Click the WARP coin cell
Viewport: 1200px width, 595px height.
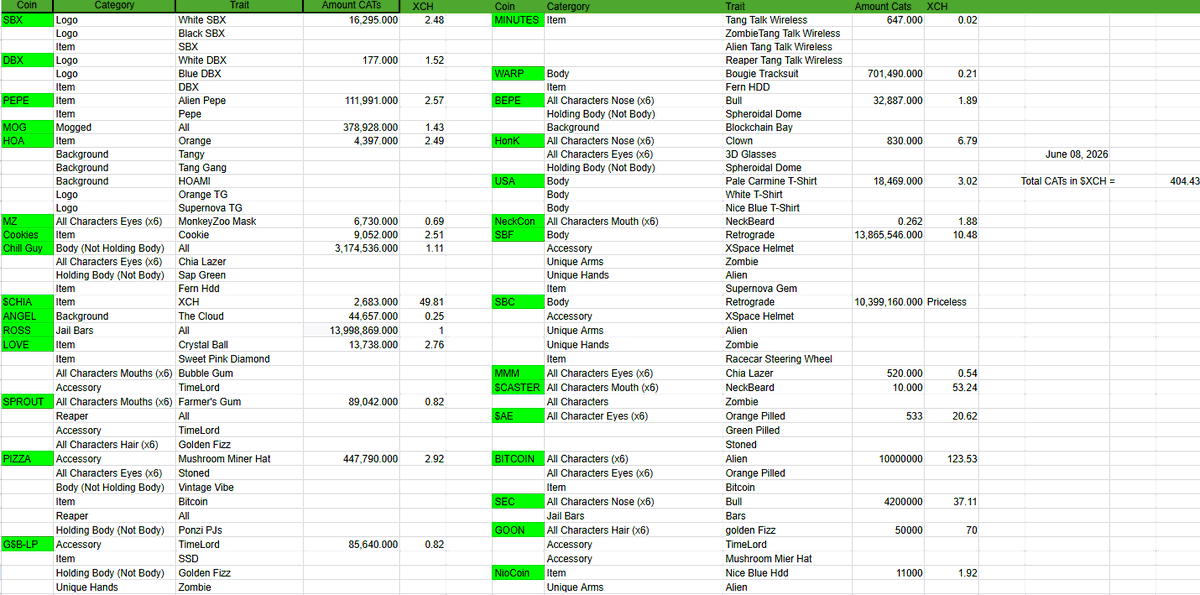pos(517,74)
